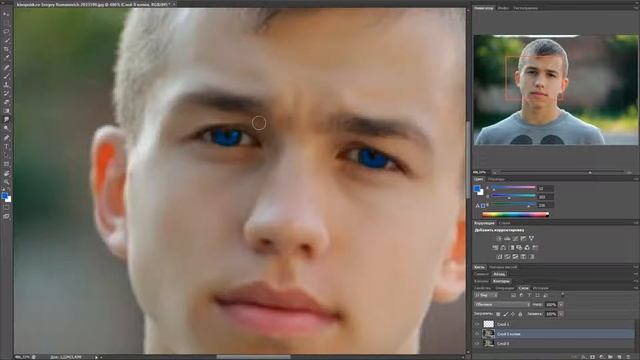Select the Eraser tool
The image size is (640, 360).
coord(6,102)
